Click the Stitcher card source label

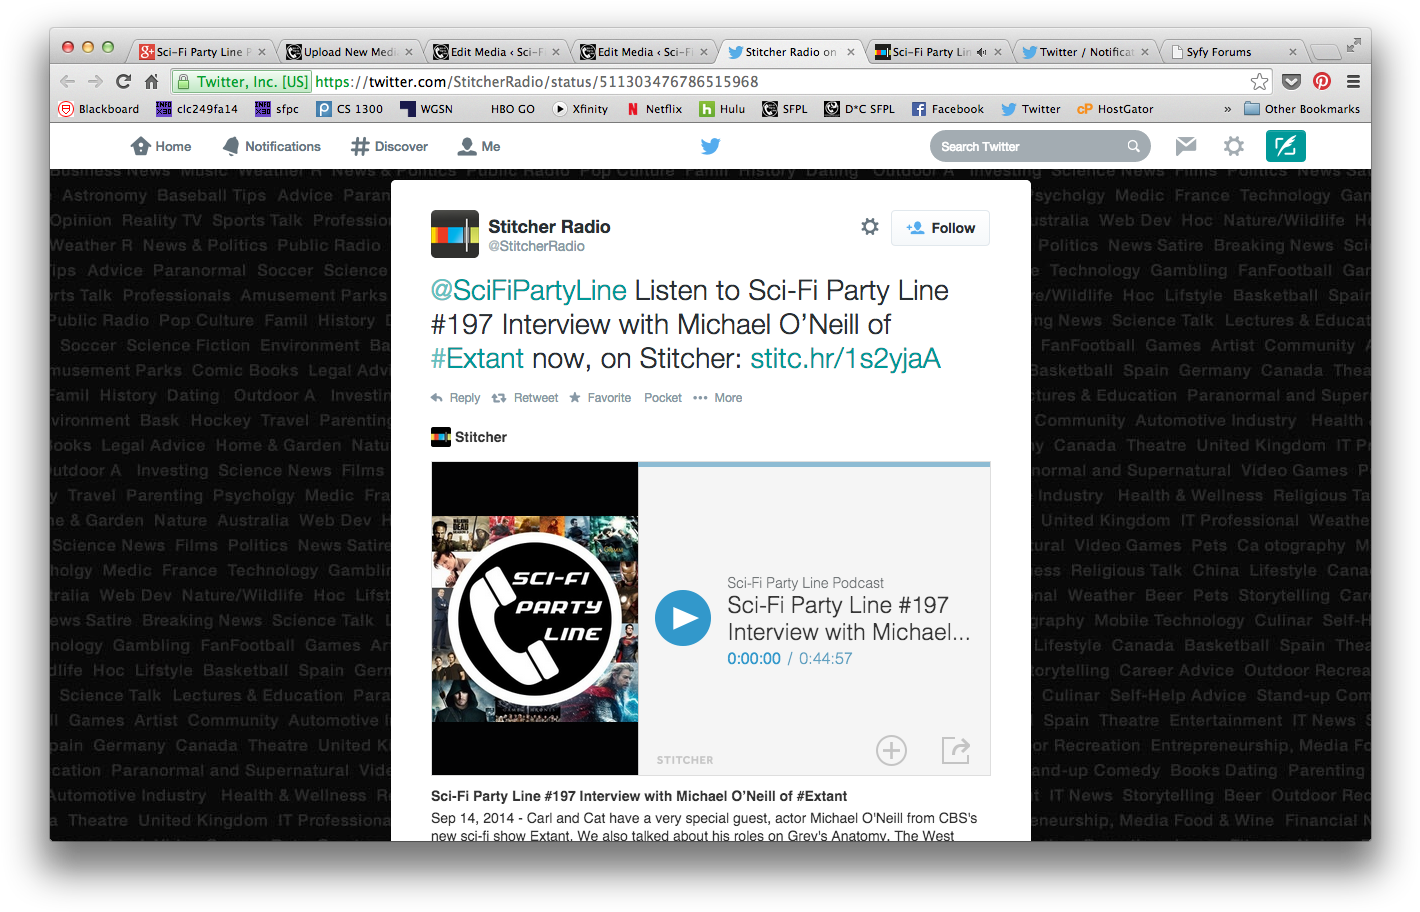tap(469, 437)
